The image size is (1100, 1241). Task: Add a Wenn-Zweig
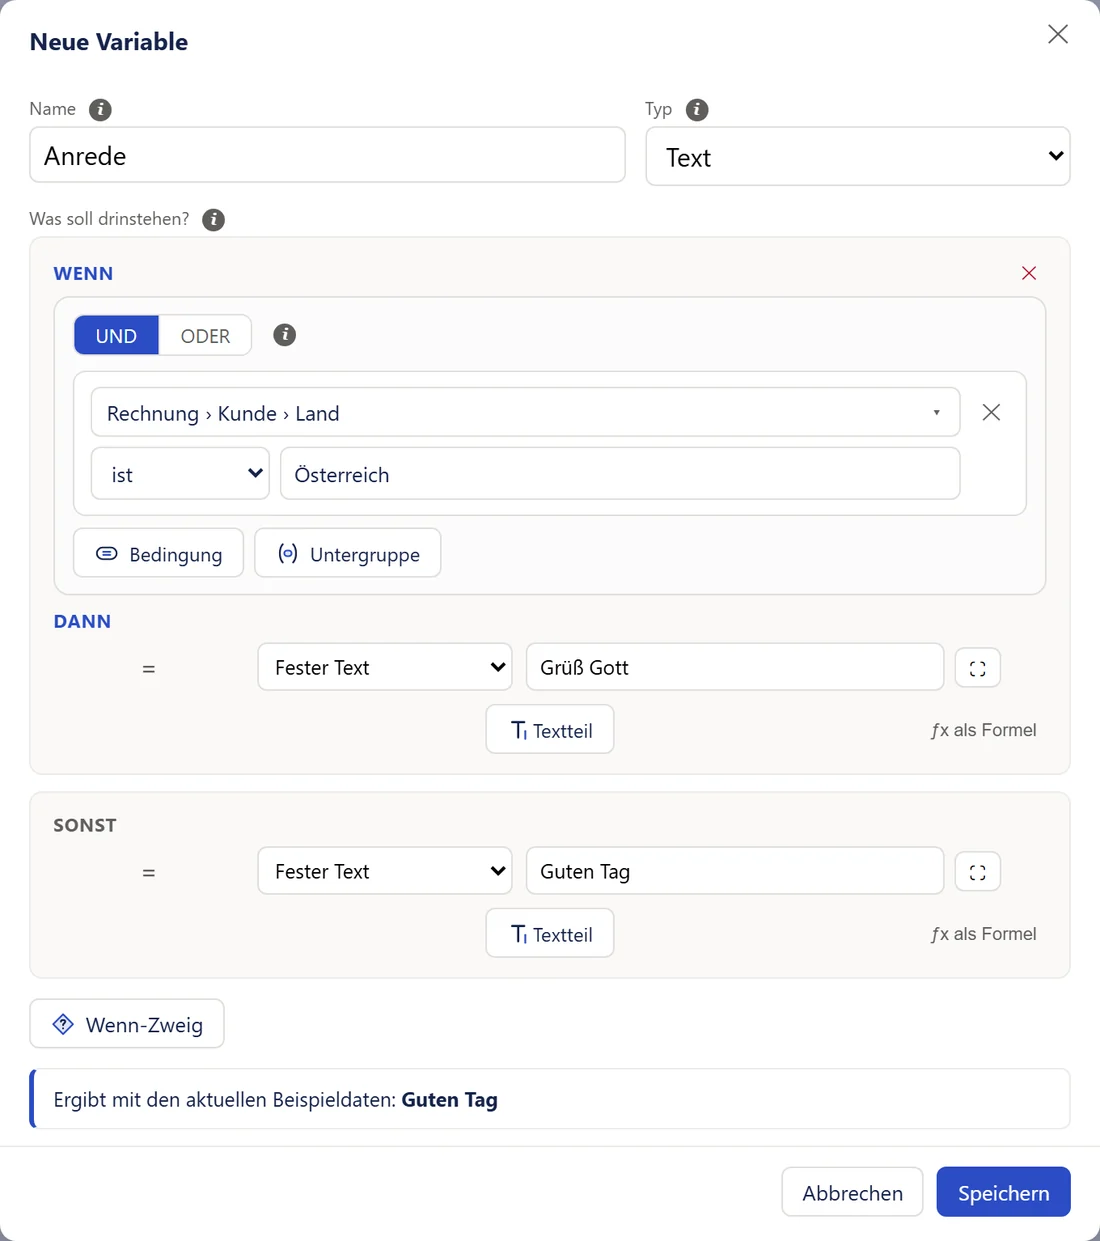[127, 1024]
